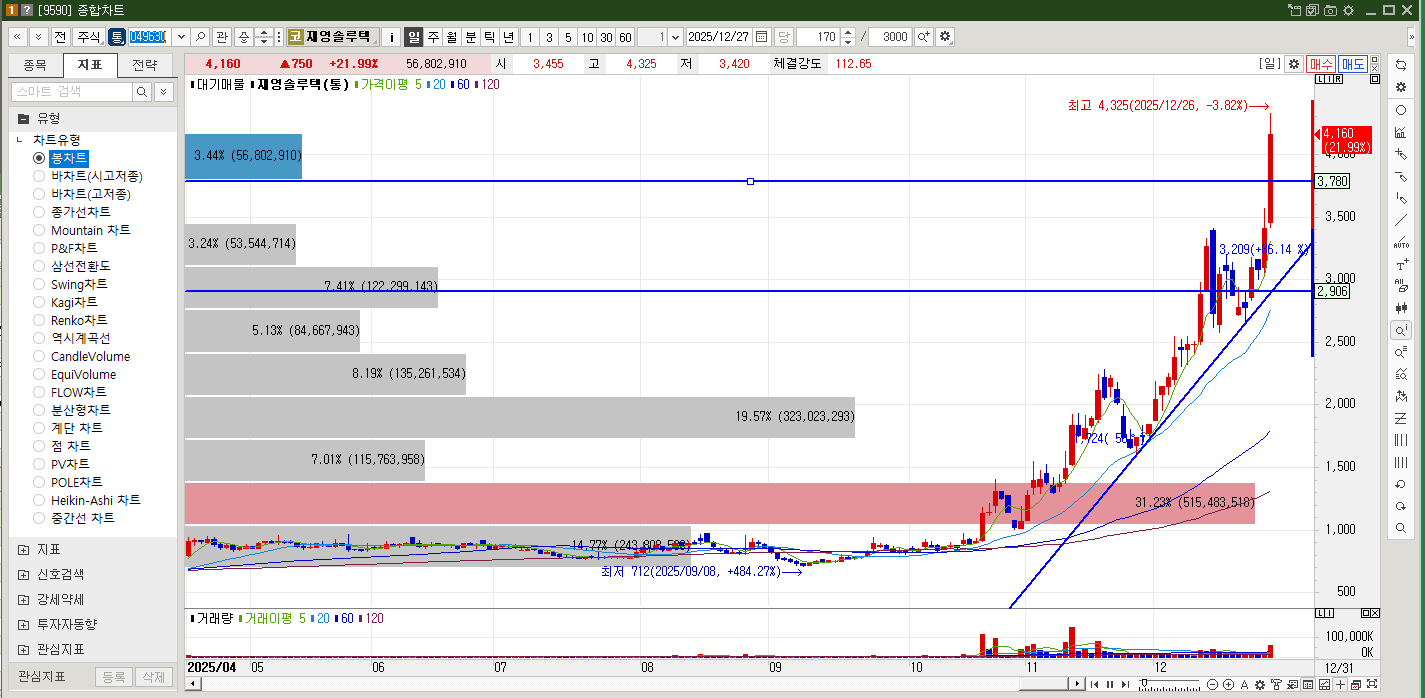The width and height of the screenshot is (1425, 698).
Task: Open the date picker calendar icon
Action: click(x=762, y=37)
